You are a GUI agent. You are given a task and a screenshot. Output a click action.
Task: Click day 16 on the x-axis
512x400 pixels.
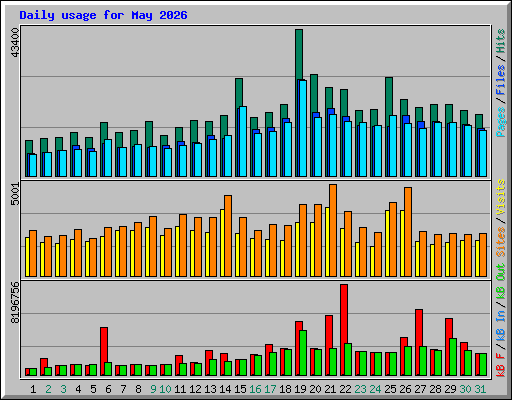click(255, 389)
